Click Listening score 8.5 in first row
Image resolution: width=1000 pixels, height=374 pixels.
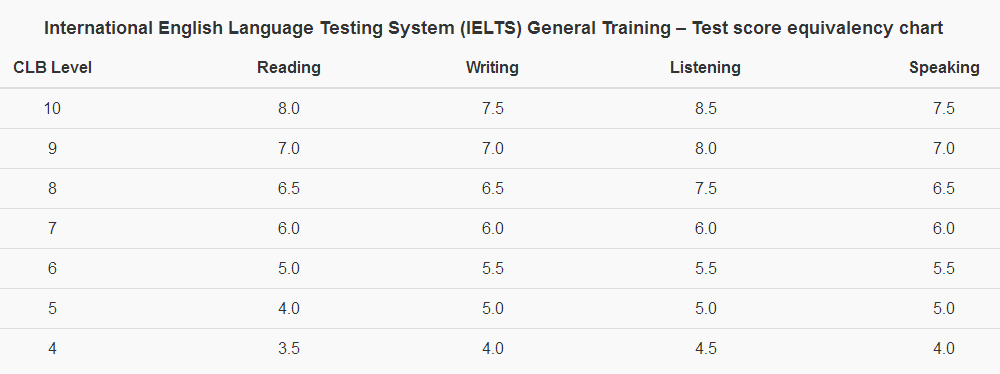pos(706,108)
